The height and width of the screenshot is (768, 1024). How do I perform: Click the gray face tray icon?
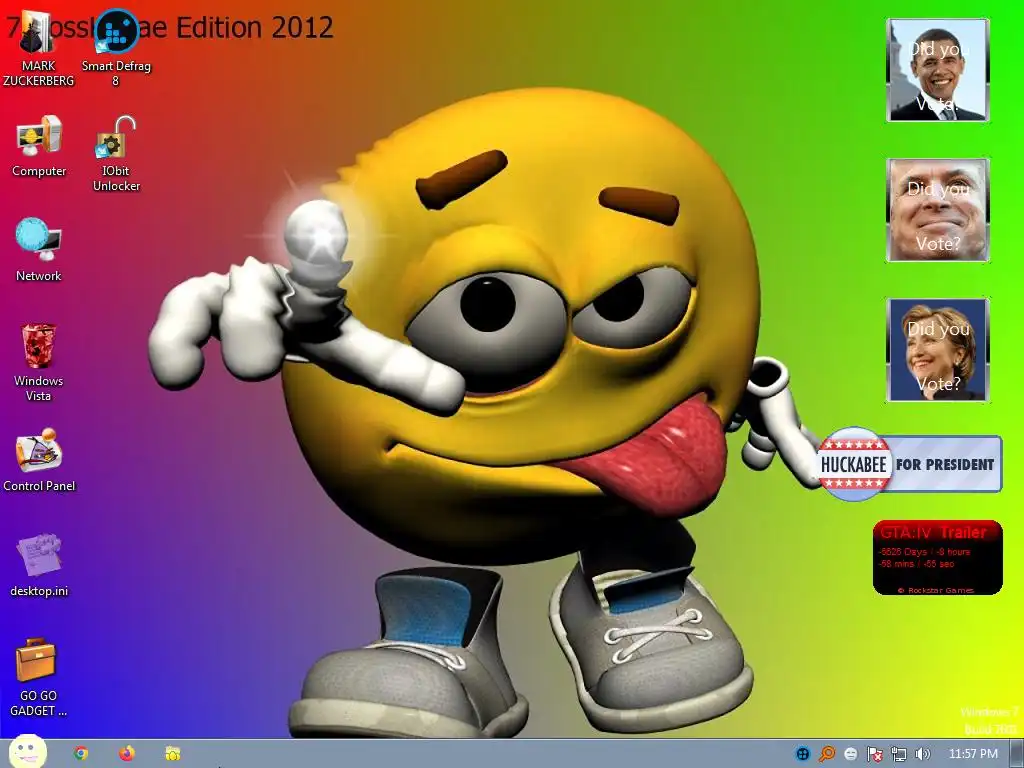pyautogui.click(x=850, y=754)
